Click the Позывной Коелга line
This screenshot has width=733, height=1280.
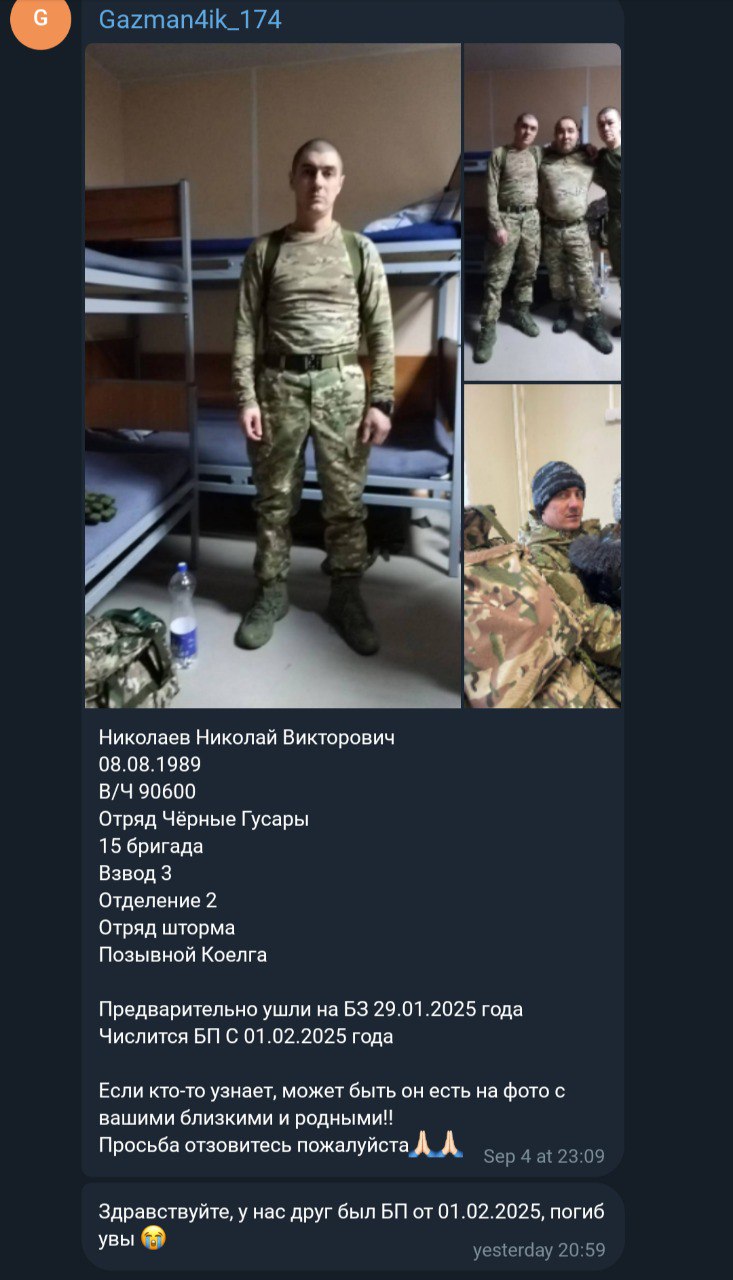click(x=183, y=954)
